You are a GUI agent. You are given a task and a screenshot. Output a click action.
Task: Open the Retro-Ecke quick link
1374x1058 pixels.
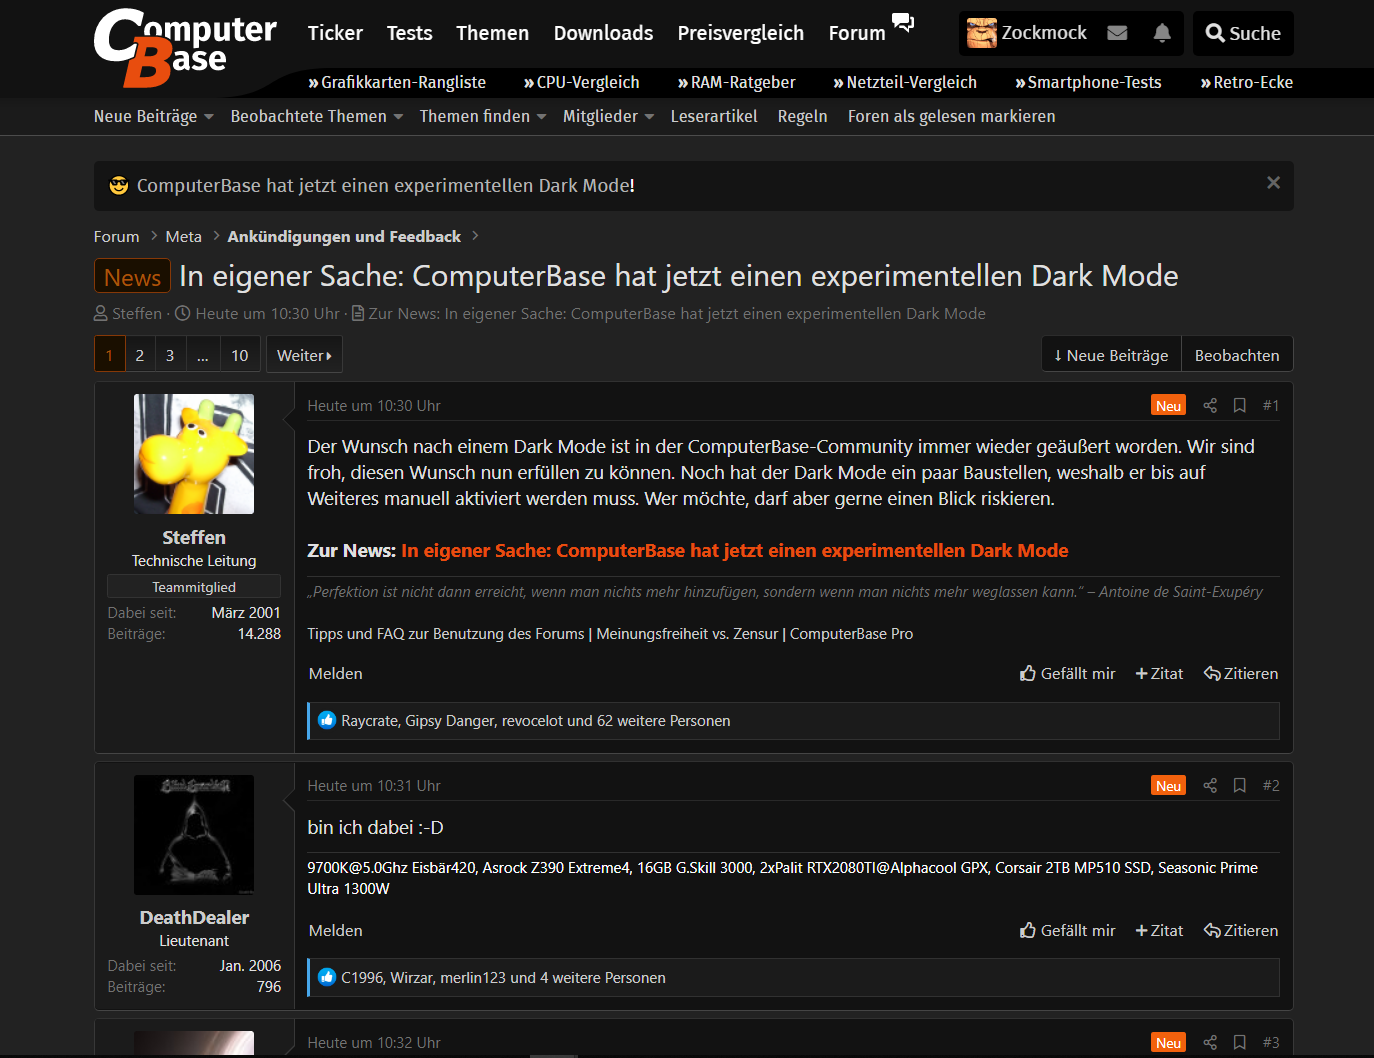(1246, 82)
